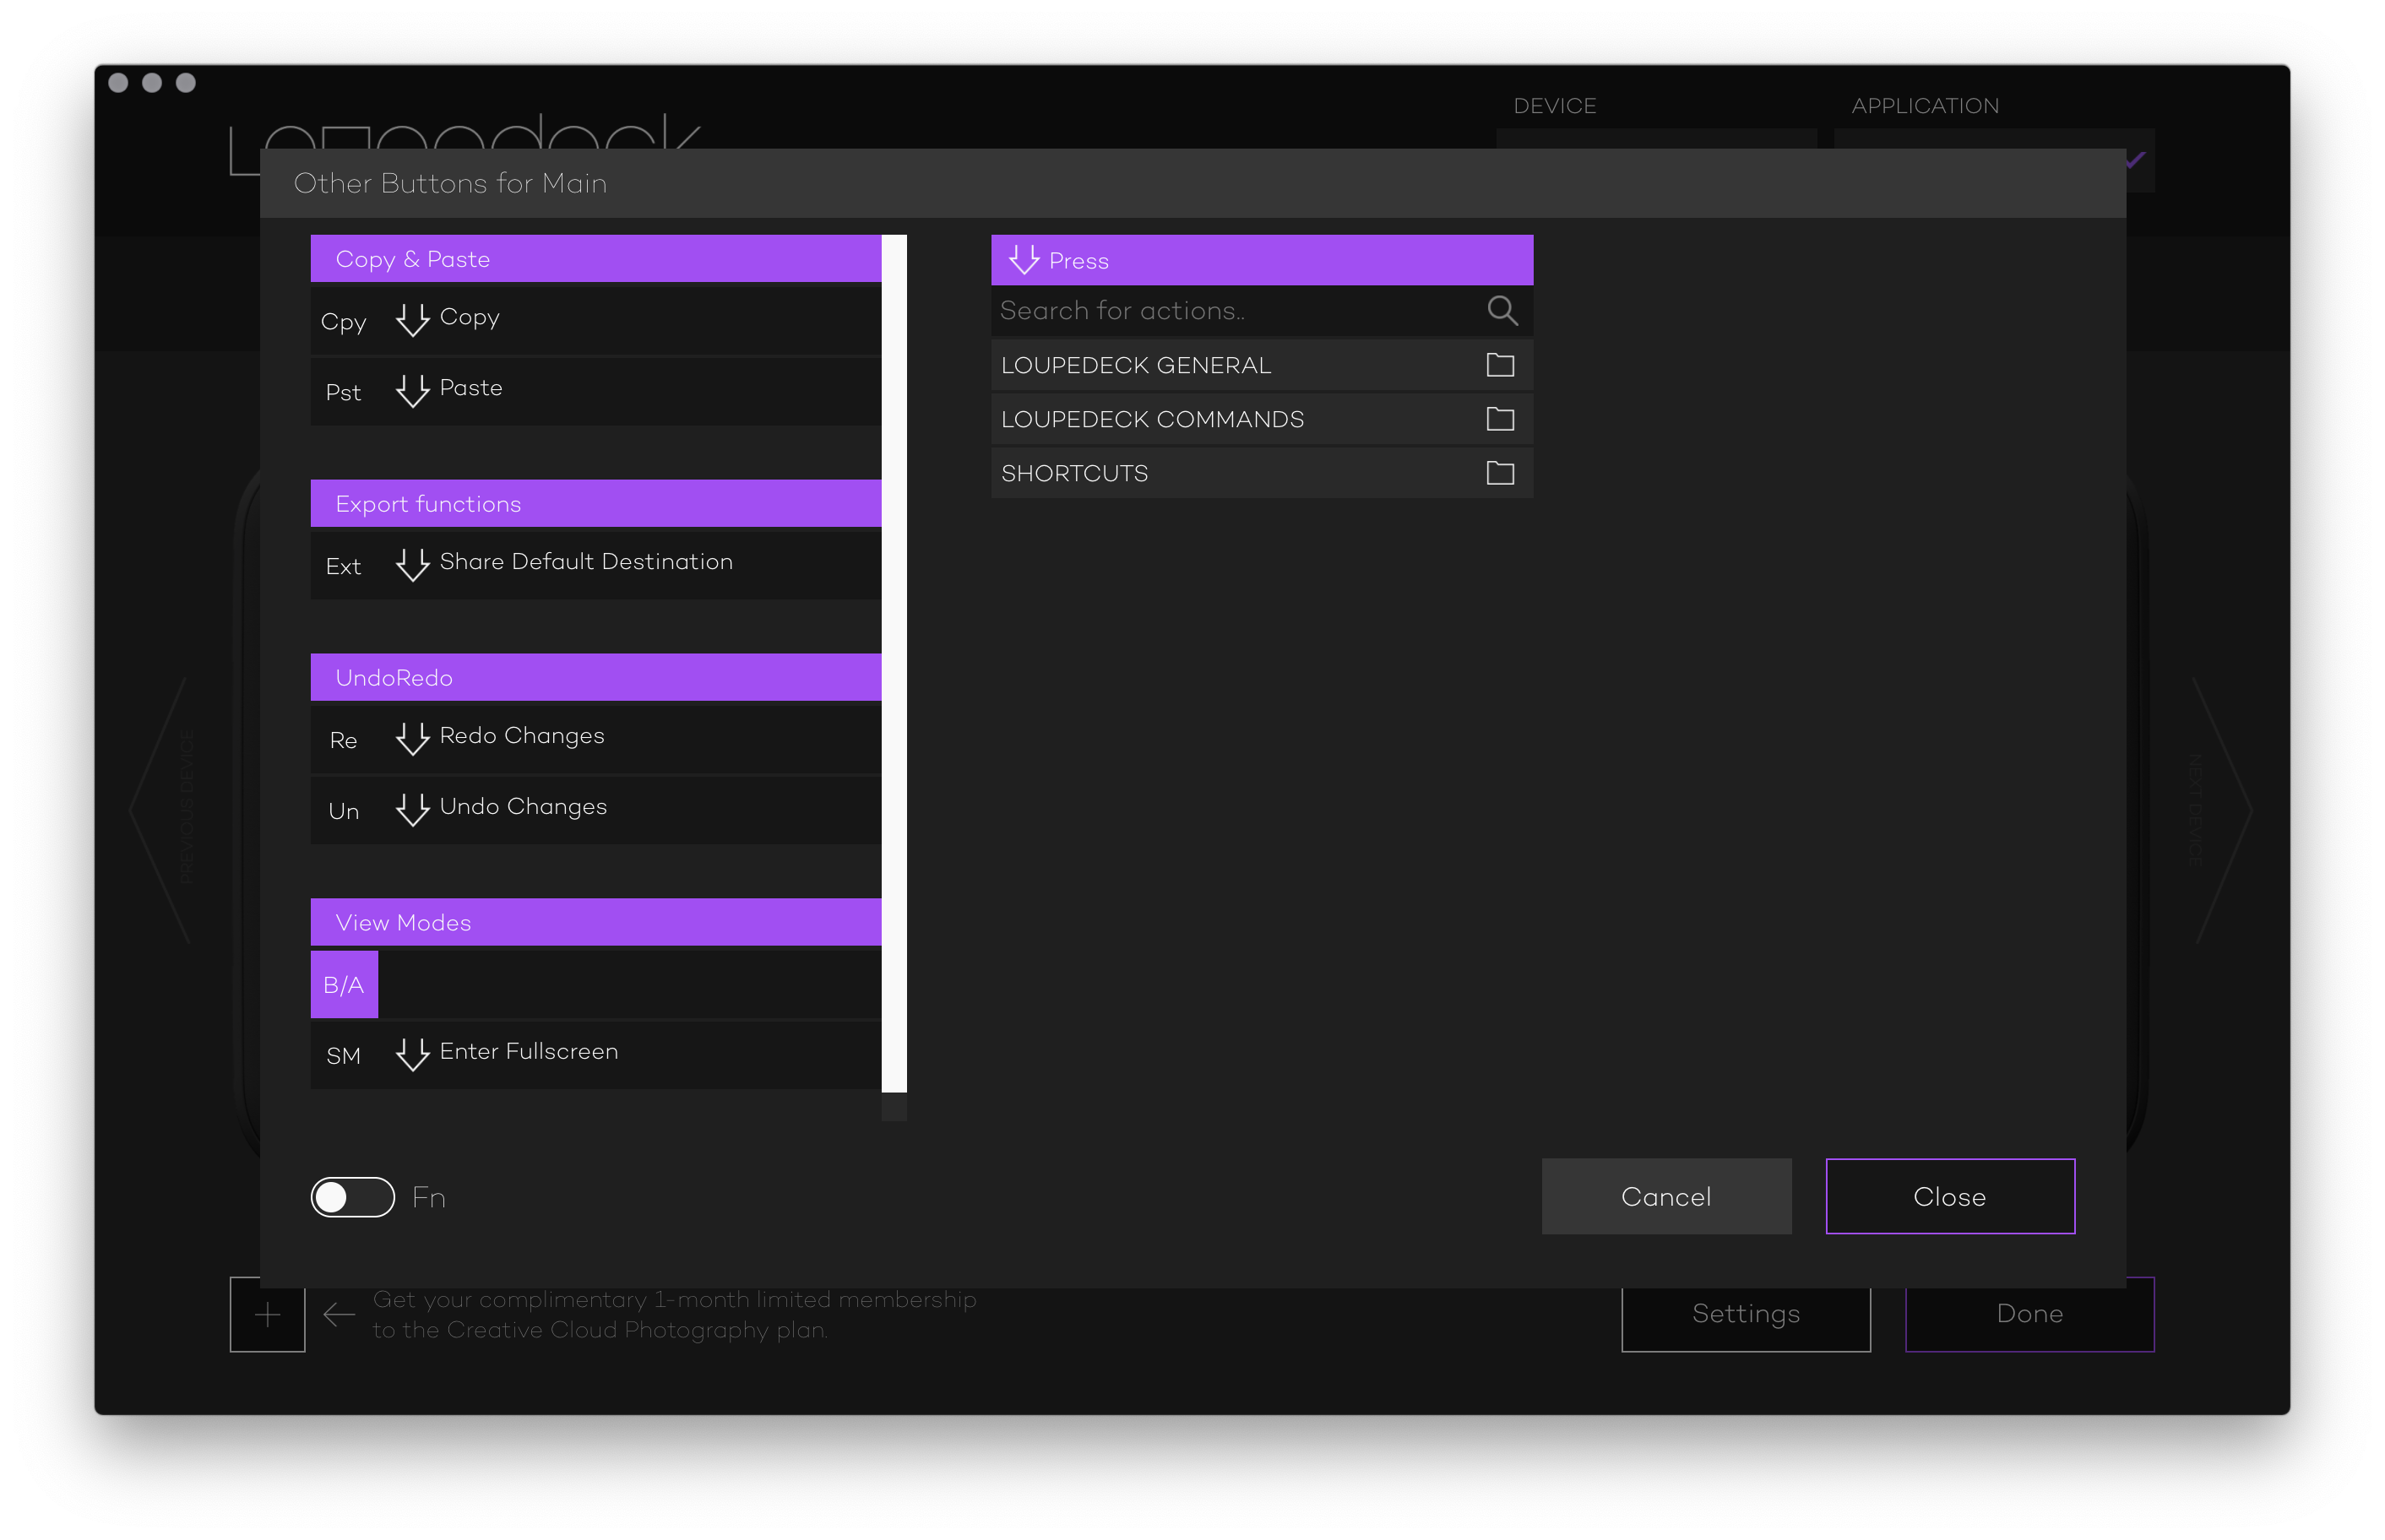Click the press arrow icon beside Paste
Viewport: 2385px width, 1540px height.
tap(412, 390)
